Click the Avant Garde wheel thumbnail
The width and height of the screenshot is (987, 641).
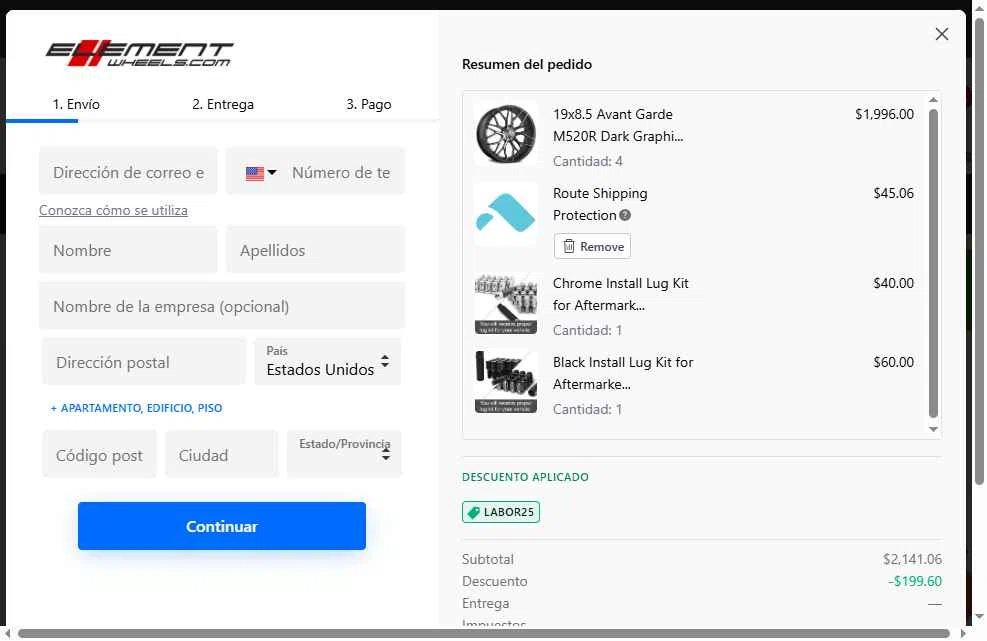(x=506, y=134)
